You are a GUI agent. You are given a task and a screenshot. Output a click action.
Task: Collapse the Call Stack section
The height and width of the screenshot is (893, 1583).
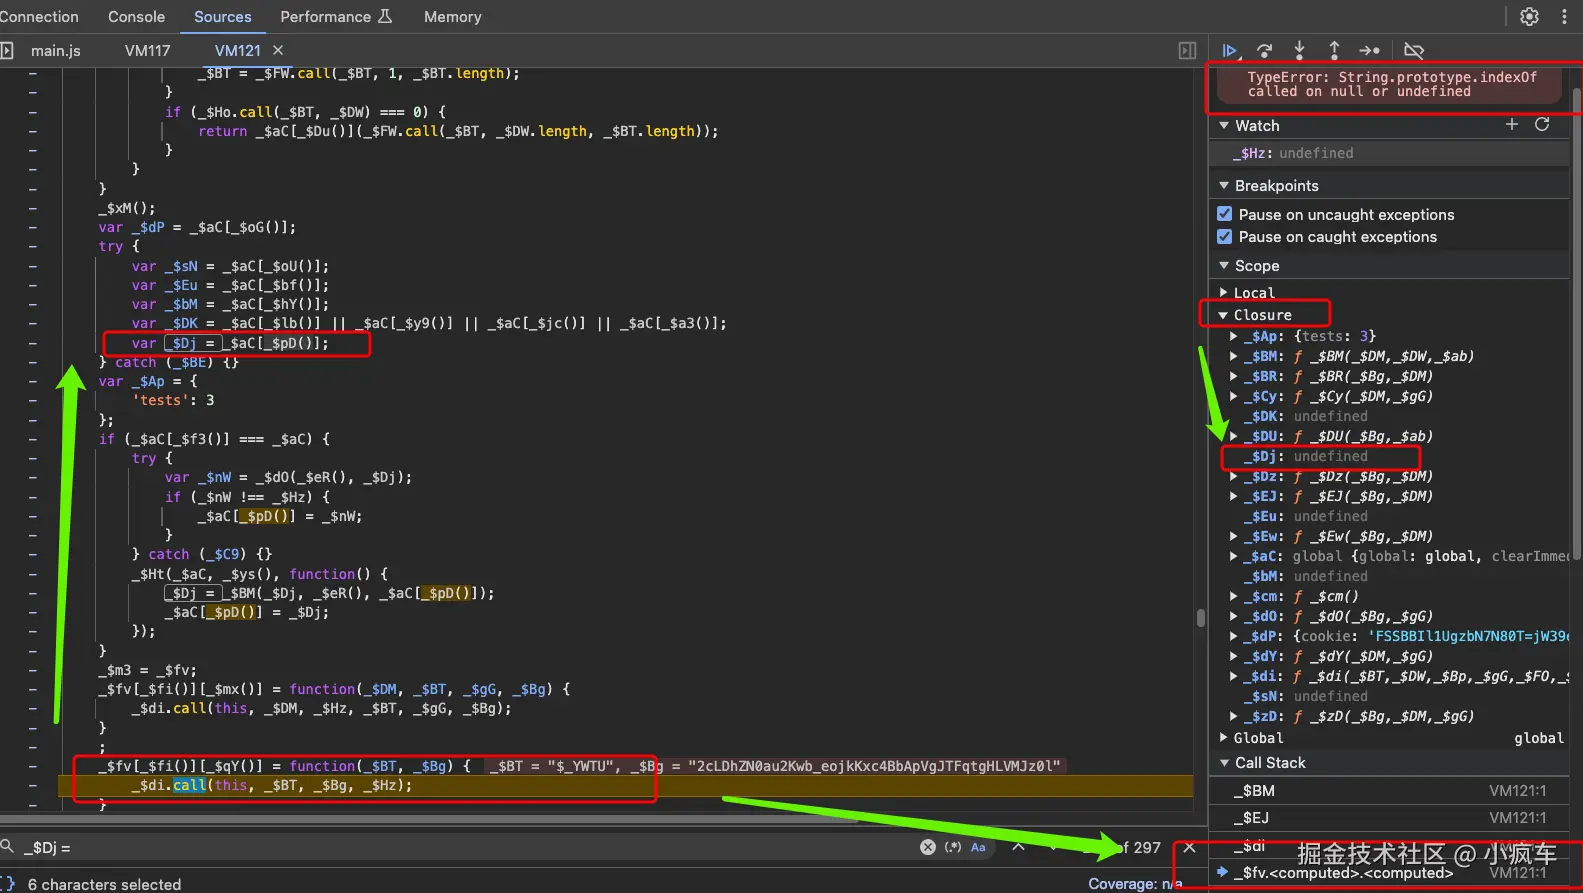1224,763
